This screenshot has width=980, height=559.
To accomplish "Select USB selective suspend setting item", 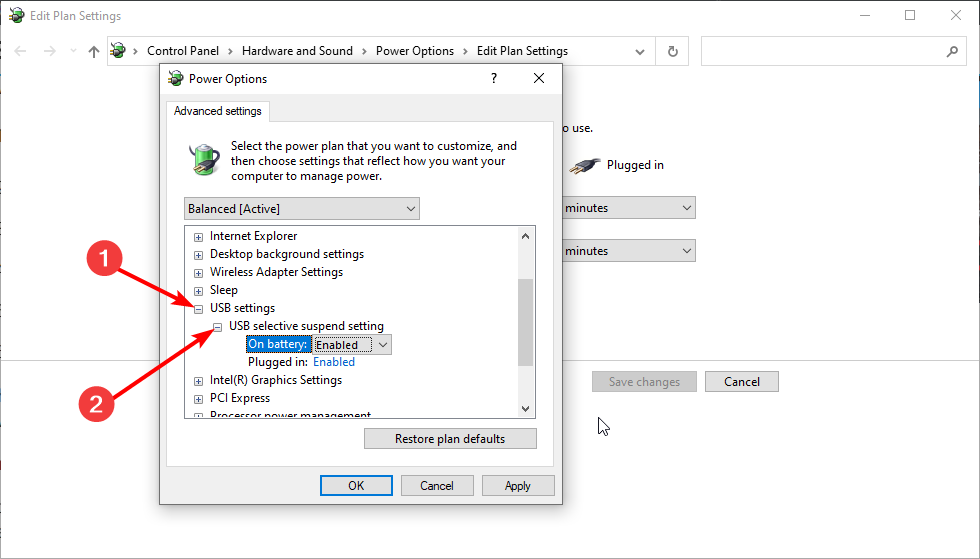I will coord(306,326).
